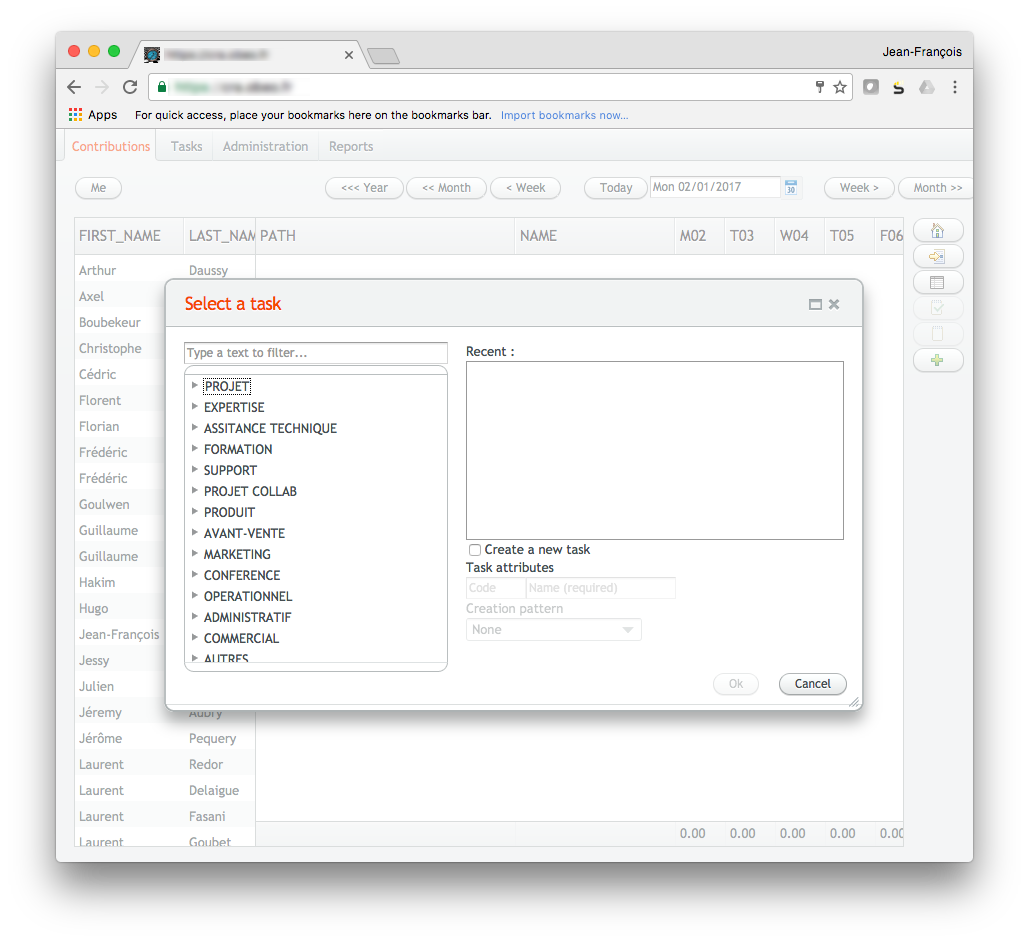This screenshot has height=942, width=1029.
Task: Click the green plus add icon button
Action: point(938,360)
